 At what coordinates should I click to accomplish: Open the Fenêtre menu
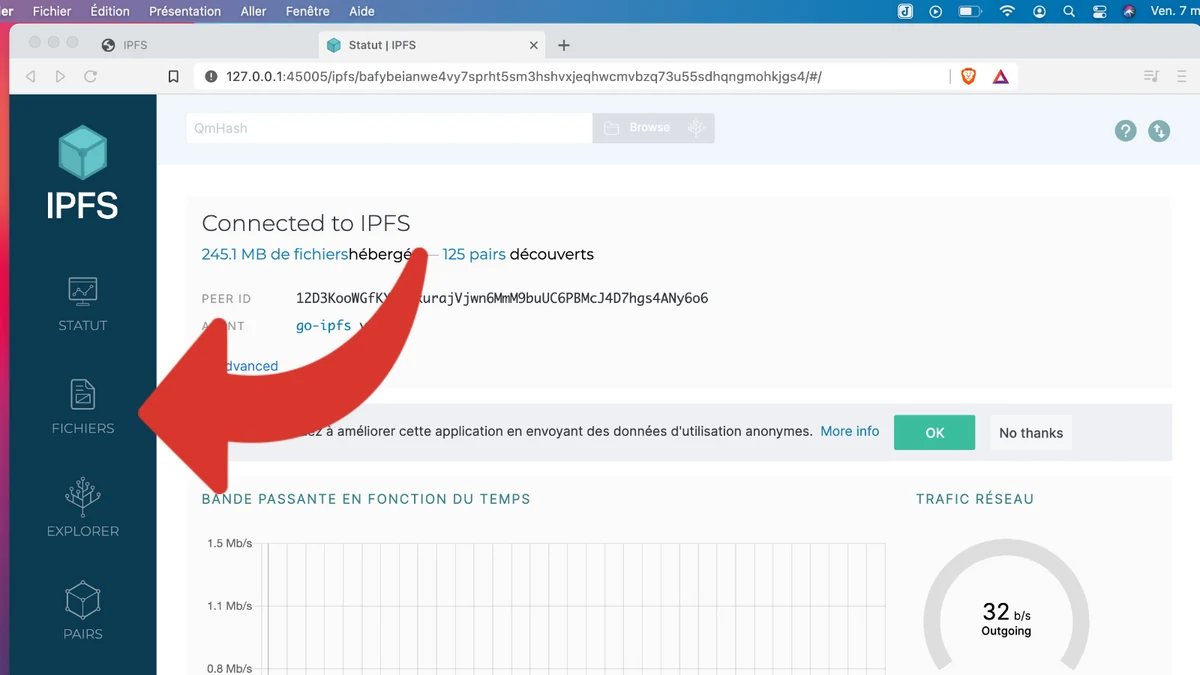(307, 11)
